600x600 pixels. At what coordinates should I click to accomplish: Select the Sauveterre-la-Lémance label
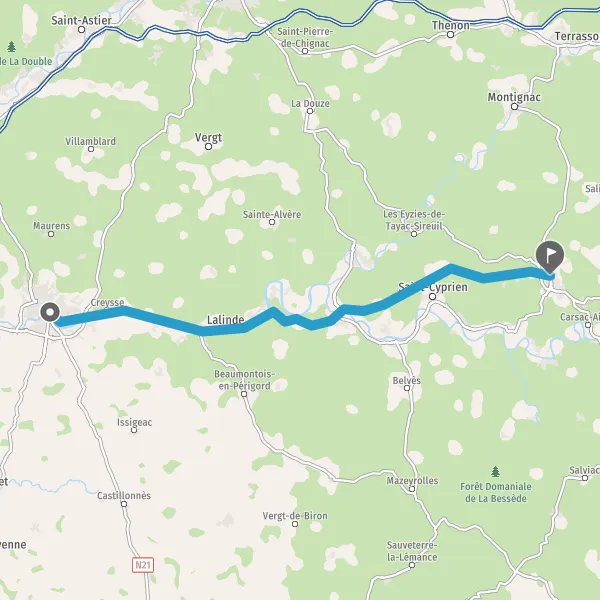412,551
